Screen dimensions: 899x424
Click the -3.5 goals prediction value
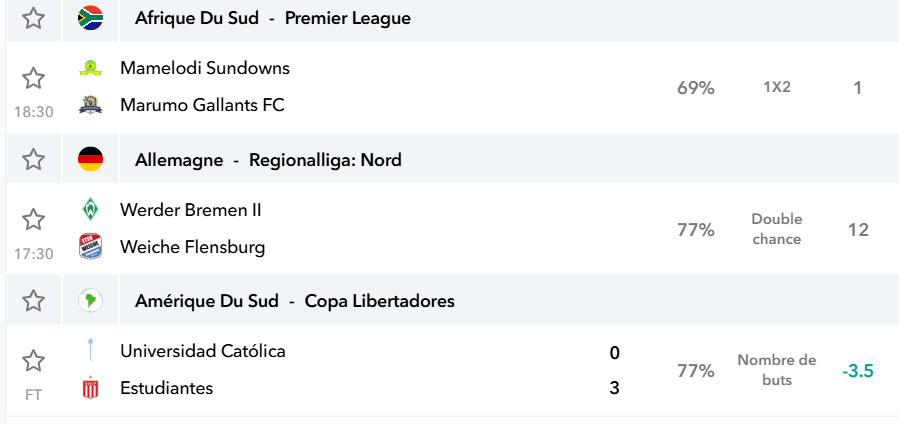(x=858, y=371)
